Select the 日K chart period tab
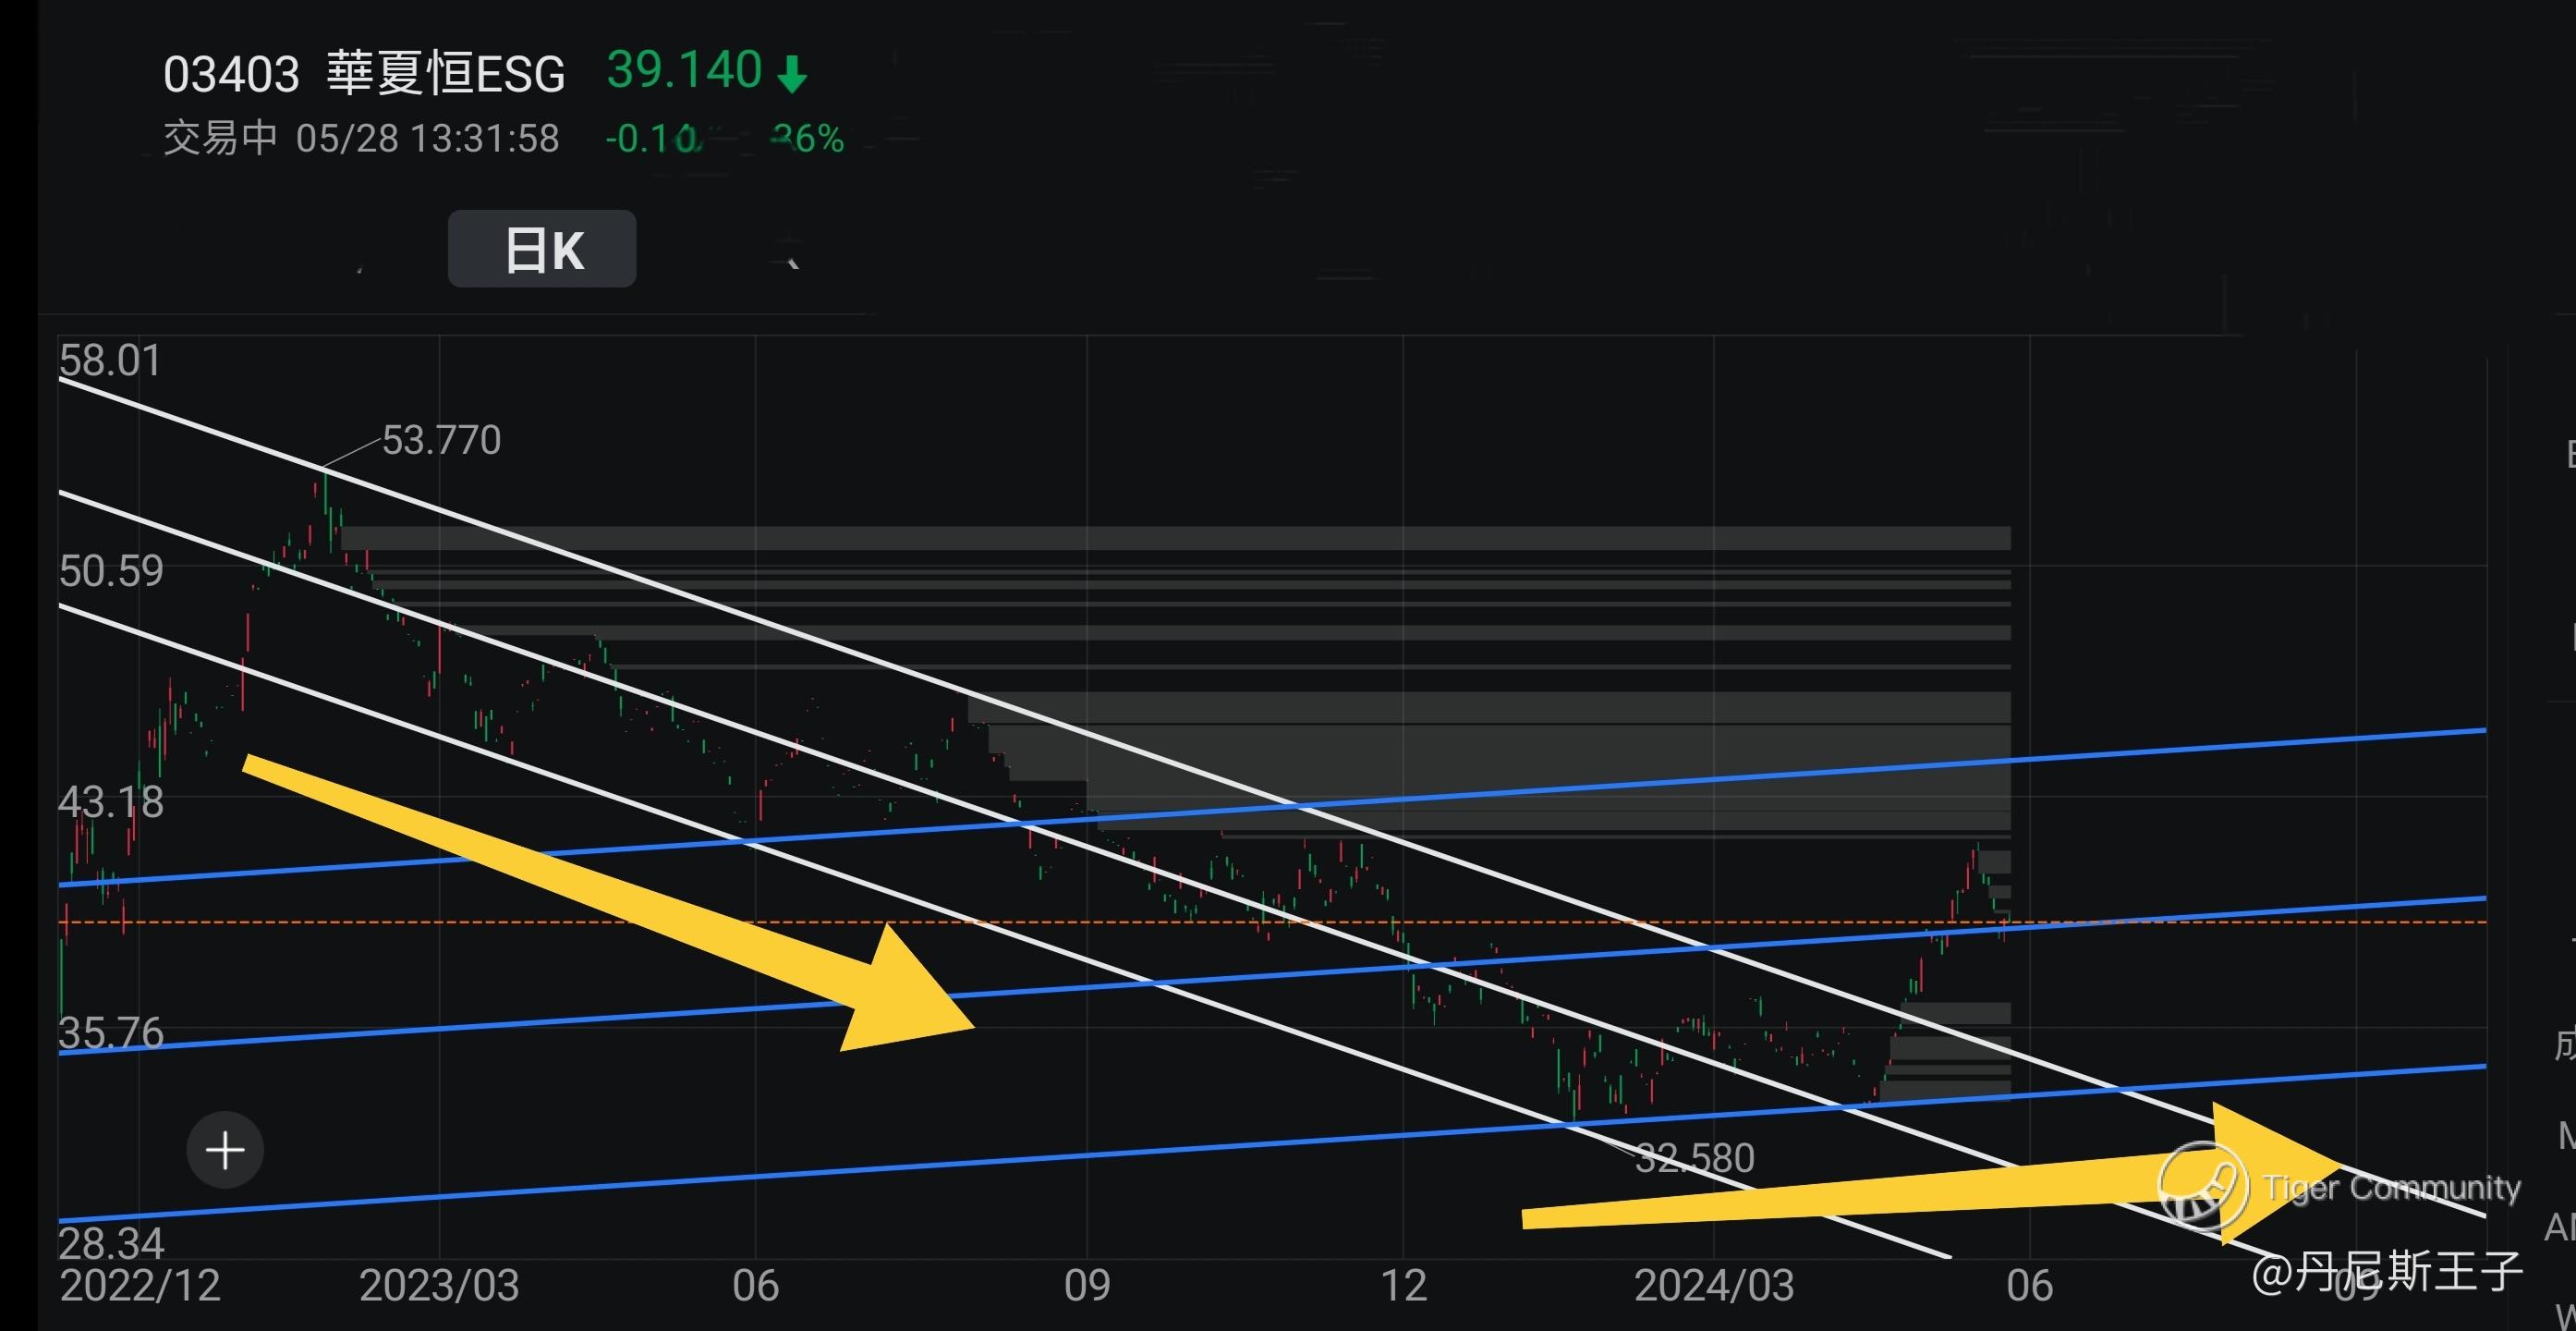The image size is (2576, 1331). [542, 249]
